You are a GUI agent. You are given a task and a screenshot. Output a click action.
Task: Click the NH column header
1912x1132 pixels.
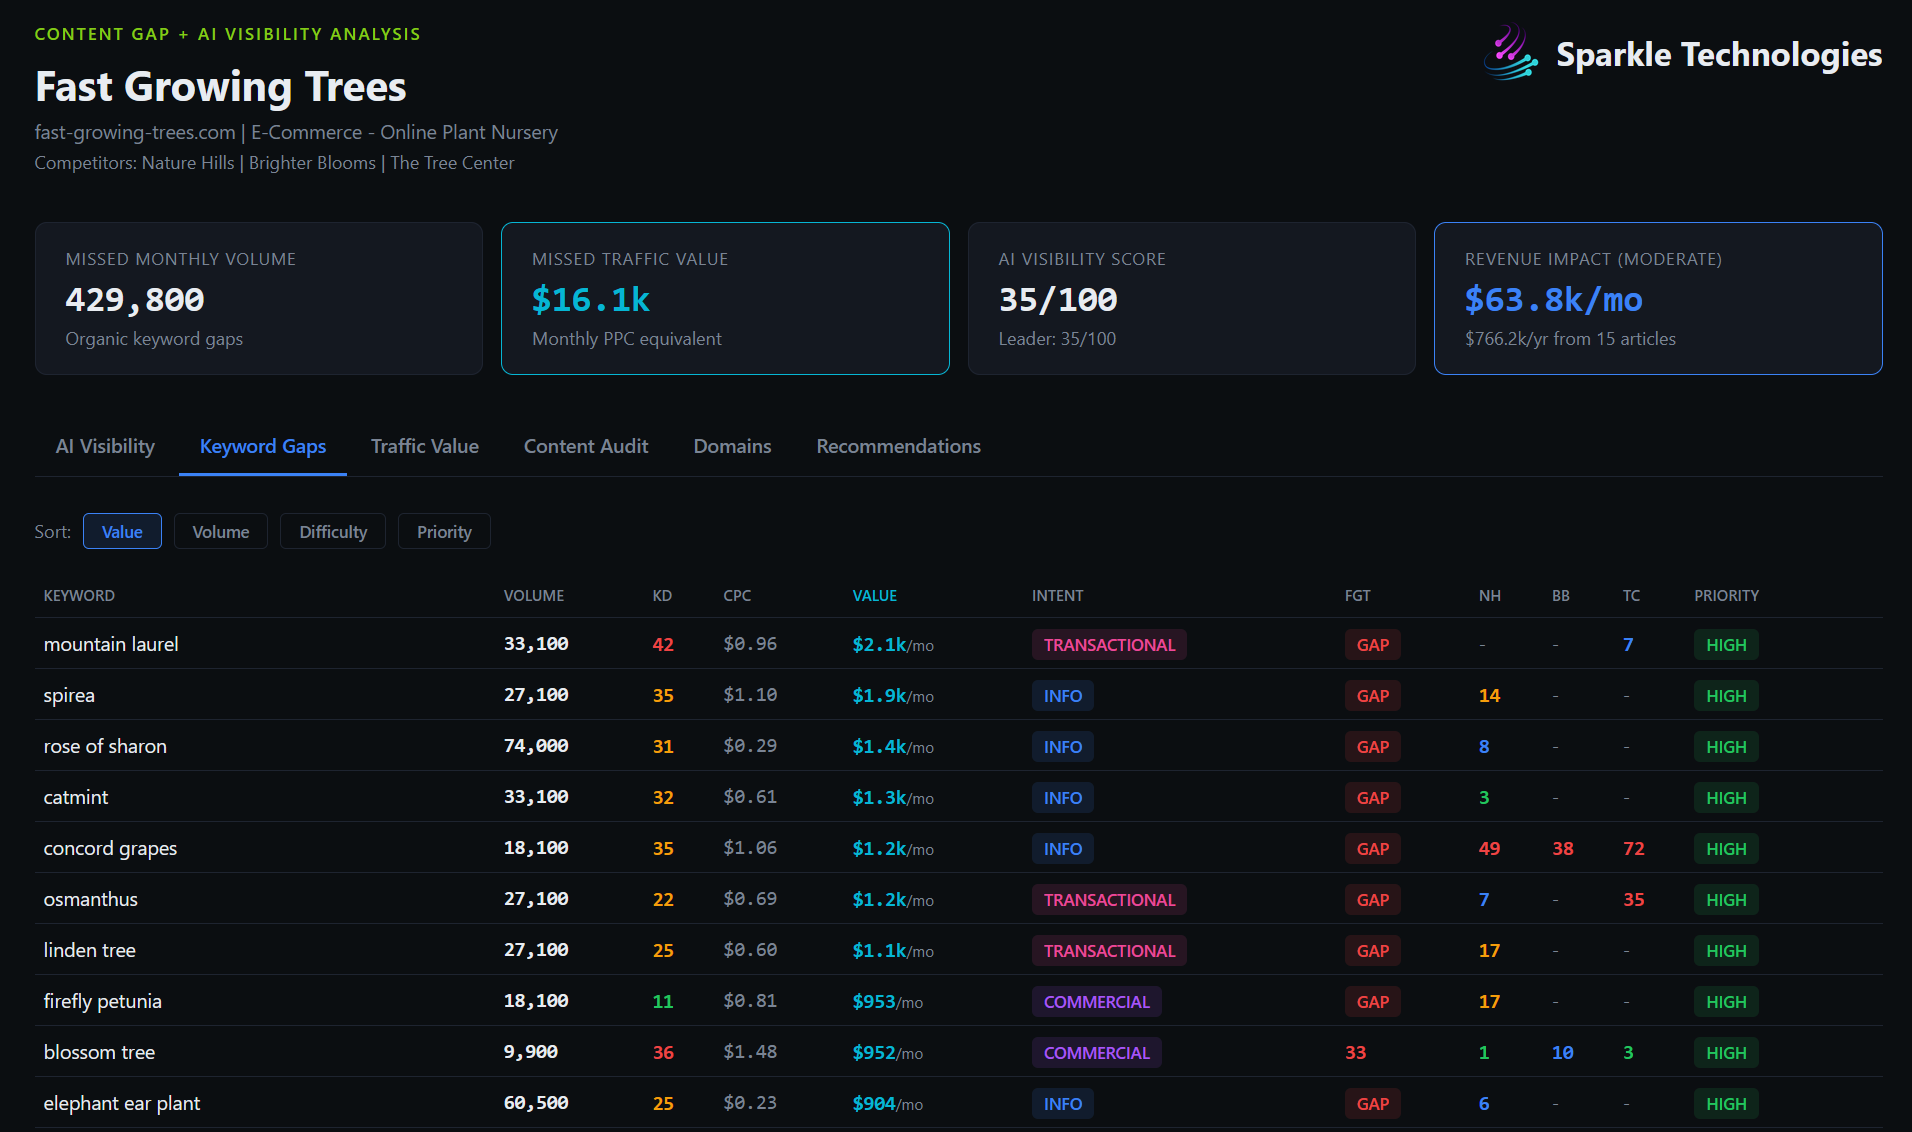[1489, 595]
